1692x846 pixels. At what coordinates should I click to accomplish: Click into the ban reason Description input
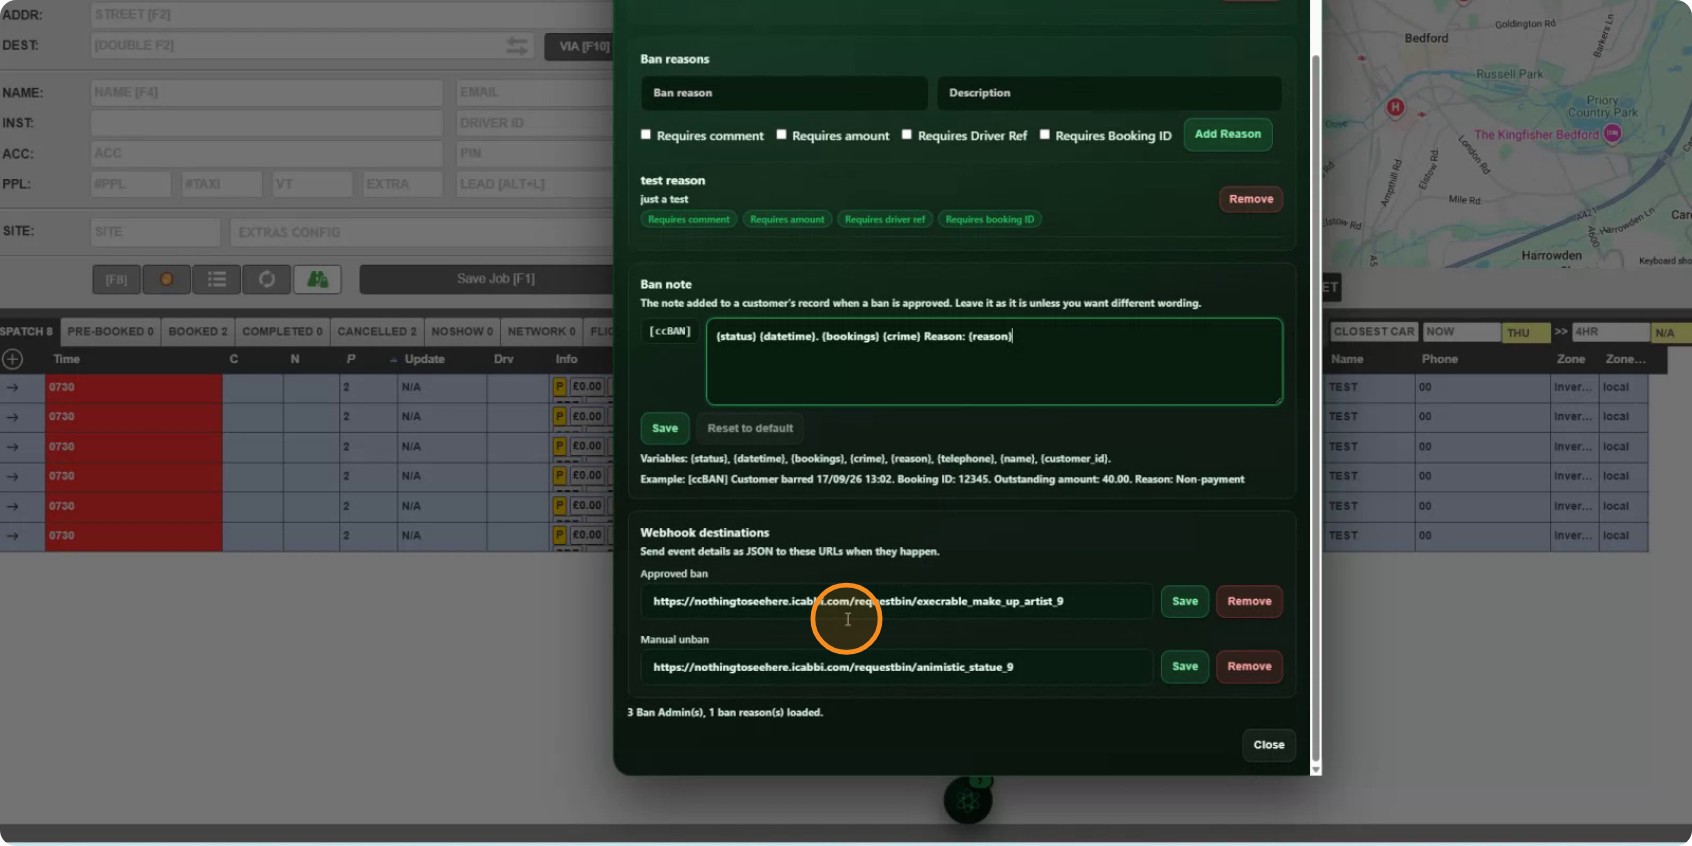pos(1109,93)
